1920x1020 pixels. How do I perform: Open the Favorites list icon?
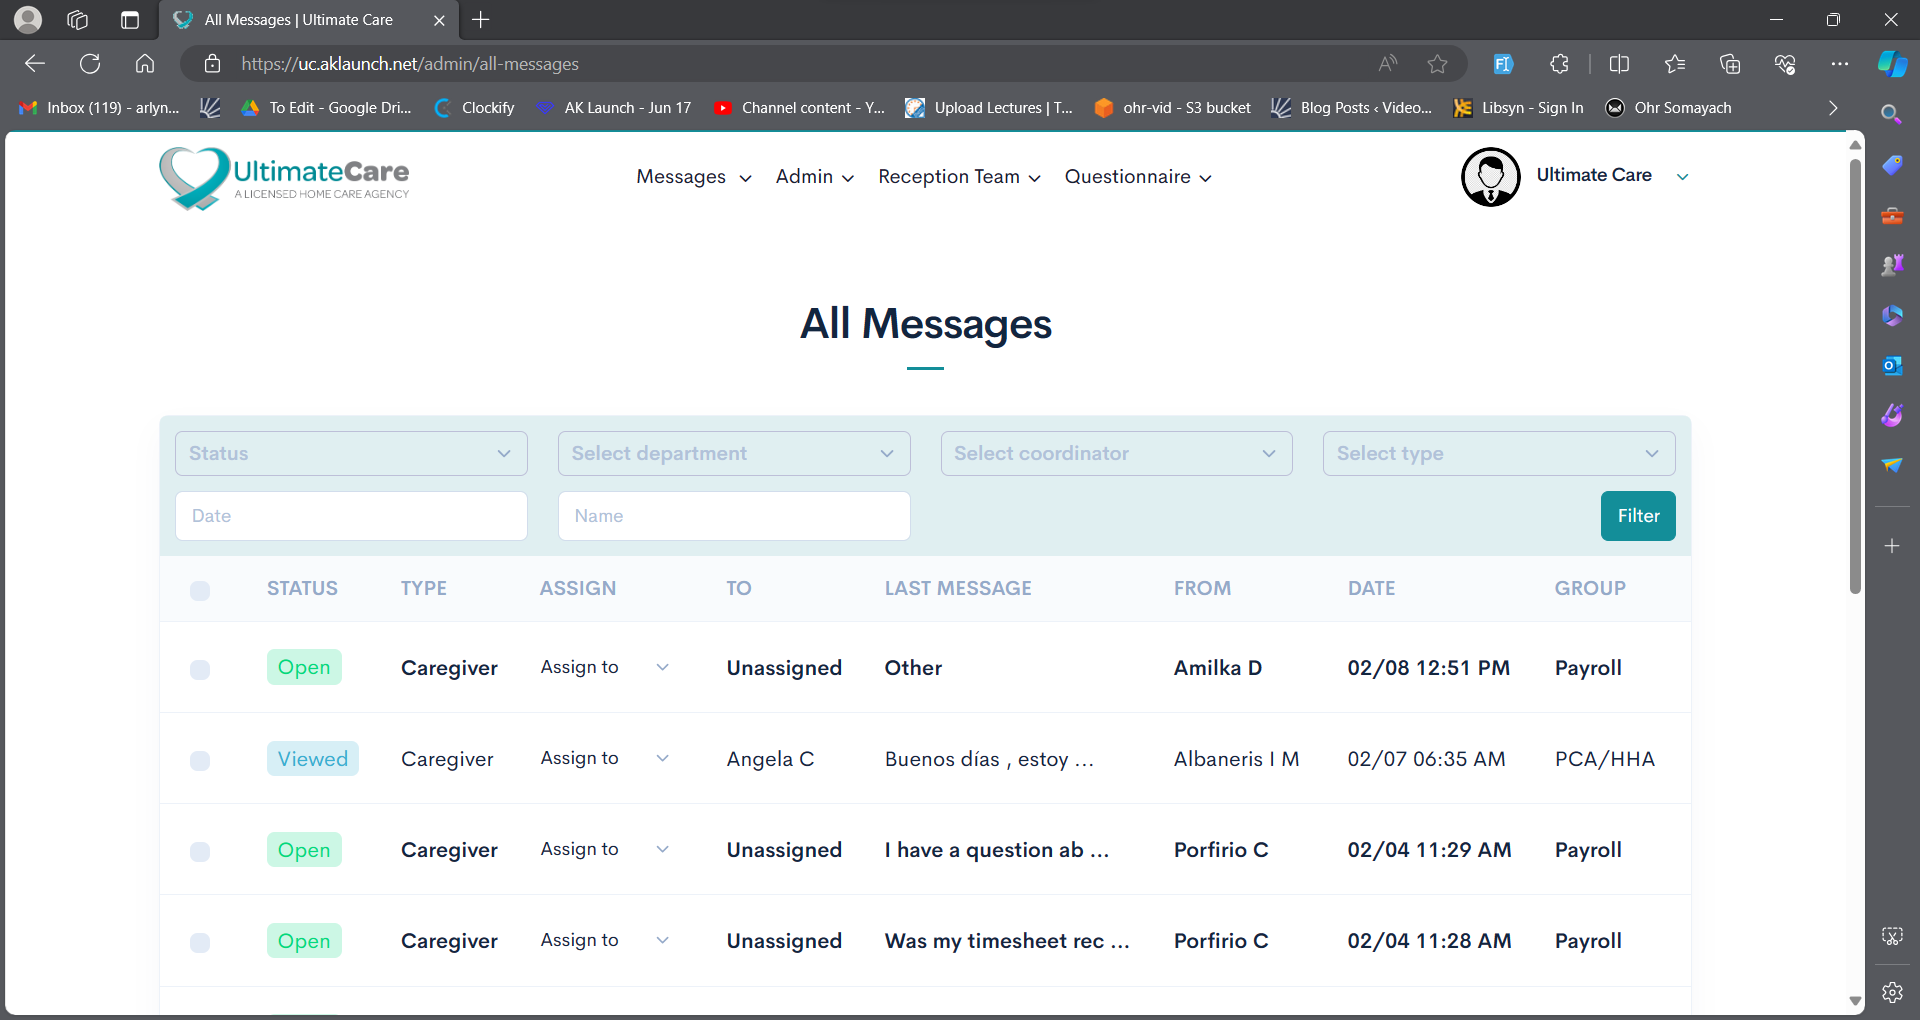pos(1675,64)
